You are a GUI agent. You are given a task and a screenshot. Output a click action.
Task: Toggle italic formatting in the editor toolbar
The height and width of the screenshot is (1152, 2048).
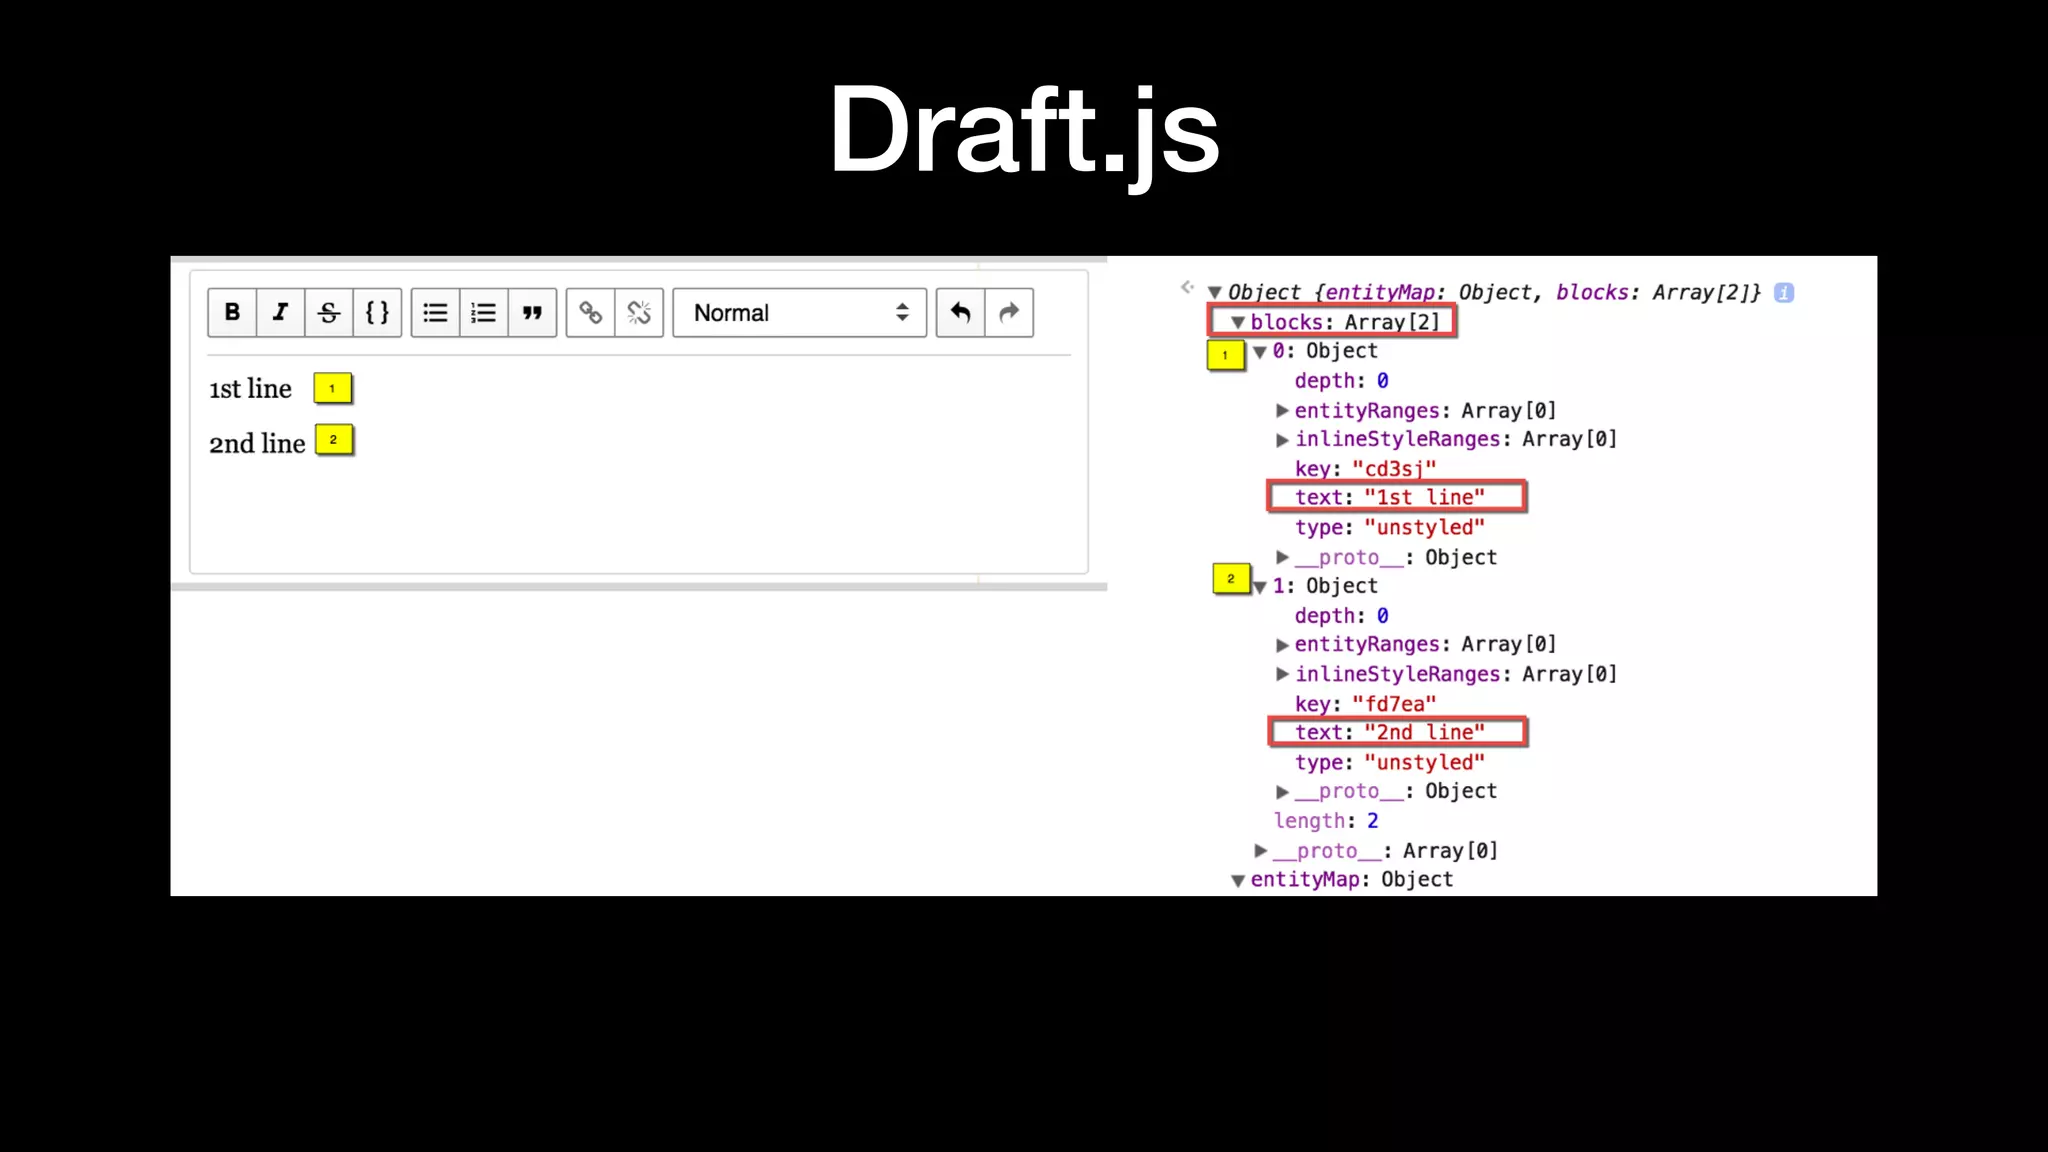[281, 313]
